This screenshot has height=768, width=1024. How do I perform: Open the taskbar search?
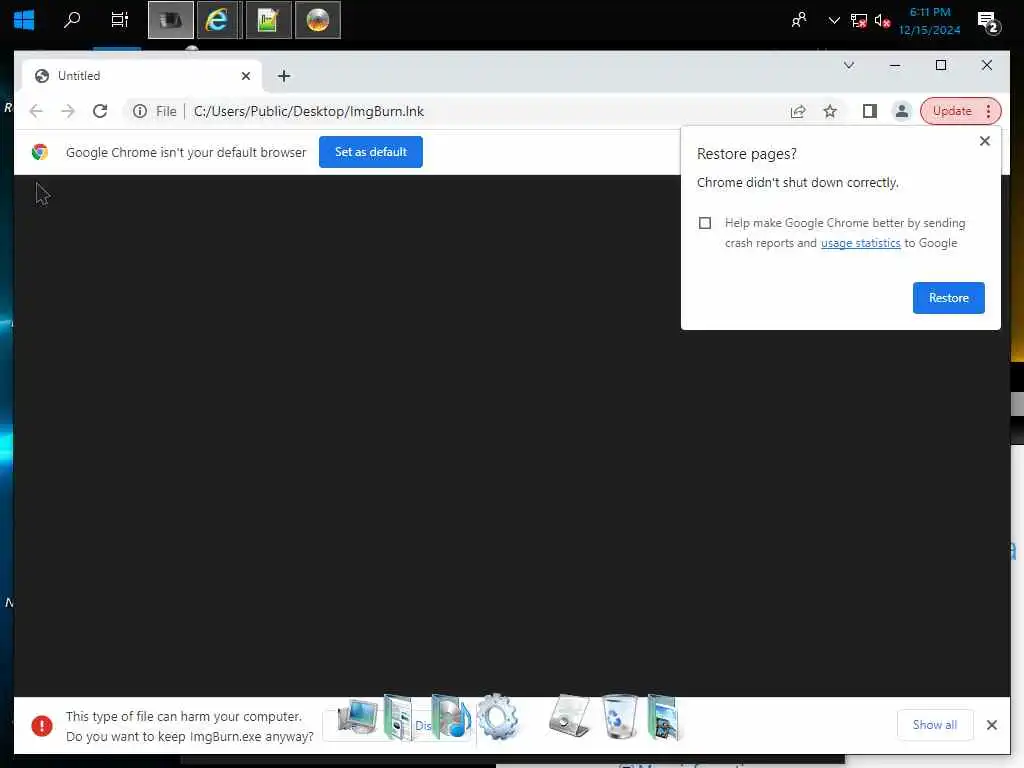[72, 20]
